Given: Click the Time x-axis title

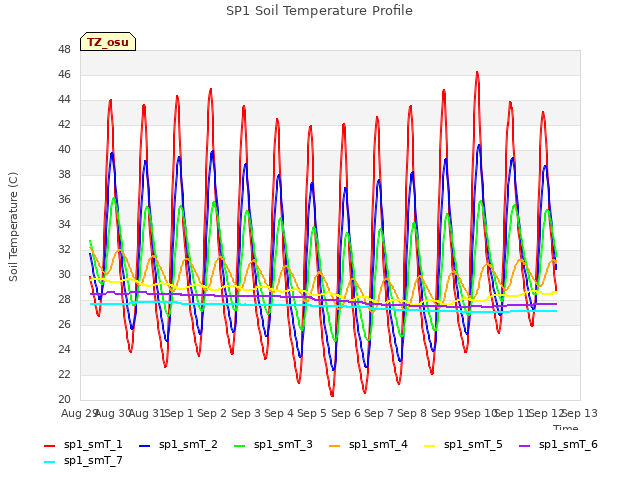Looking at the screenshot, I should [x=565, y=428].
